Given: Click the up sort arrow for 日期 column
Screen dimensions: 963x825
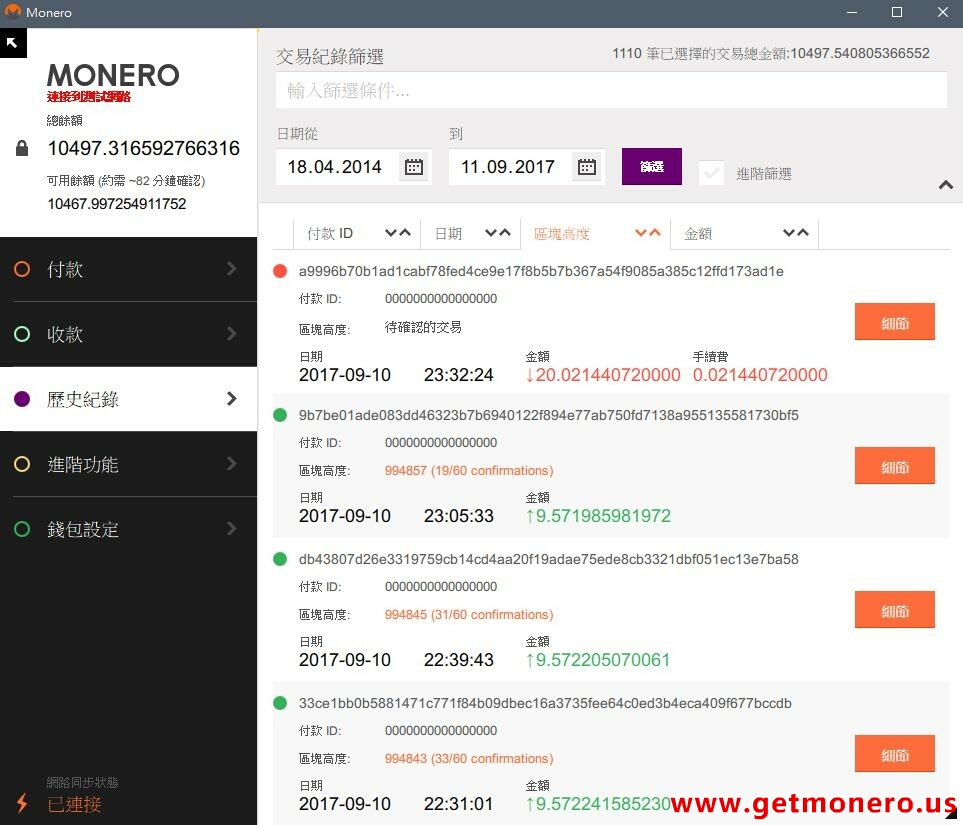Looking at the screenshot, I should click(505, 233).
